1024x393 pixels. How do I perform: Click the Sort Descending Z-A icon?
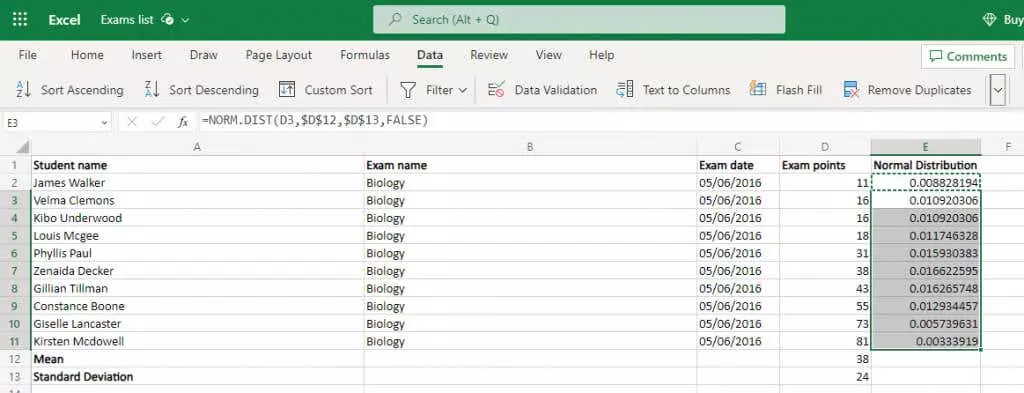152,90
